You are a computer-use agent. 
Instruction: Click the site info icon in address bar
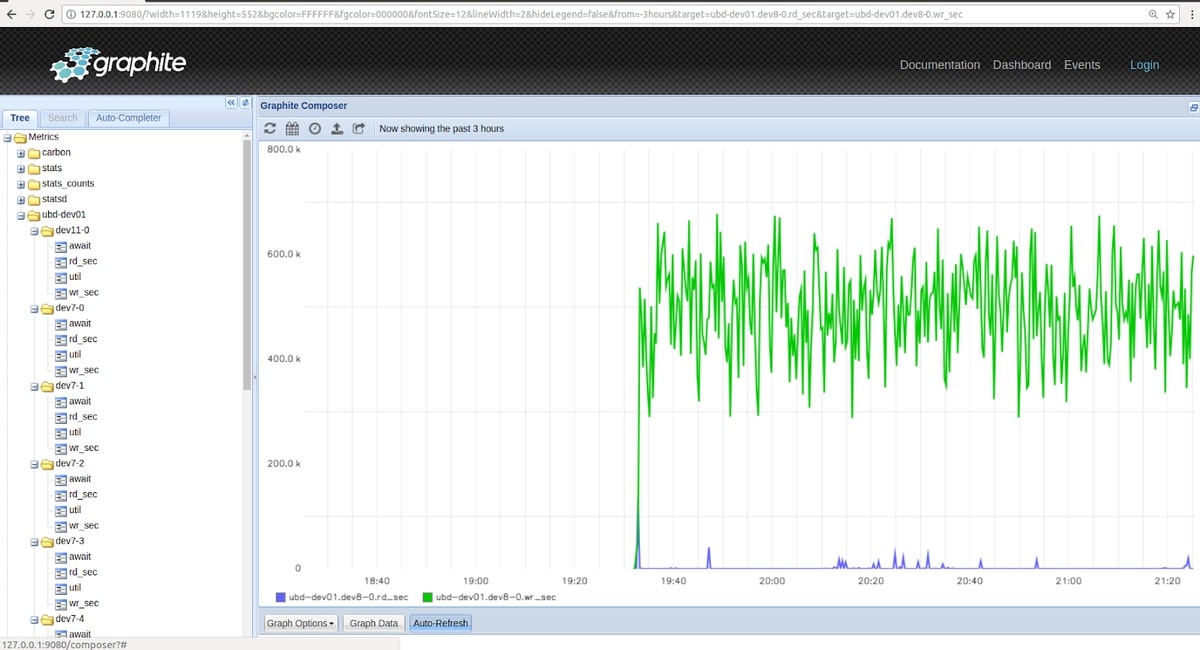(x=72, y=14)
